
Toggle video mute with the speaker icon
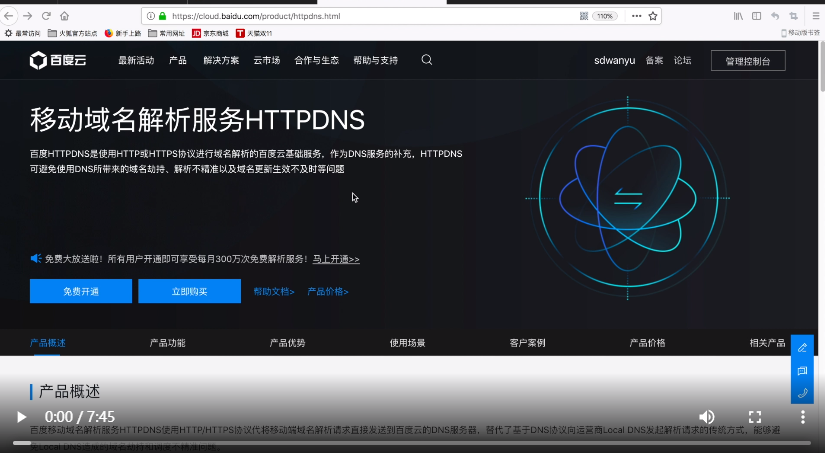tap(707, 417)
